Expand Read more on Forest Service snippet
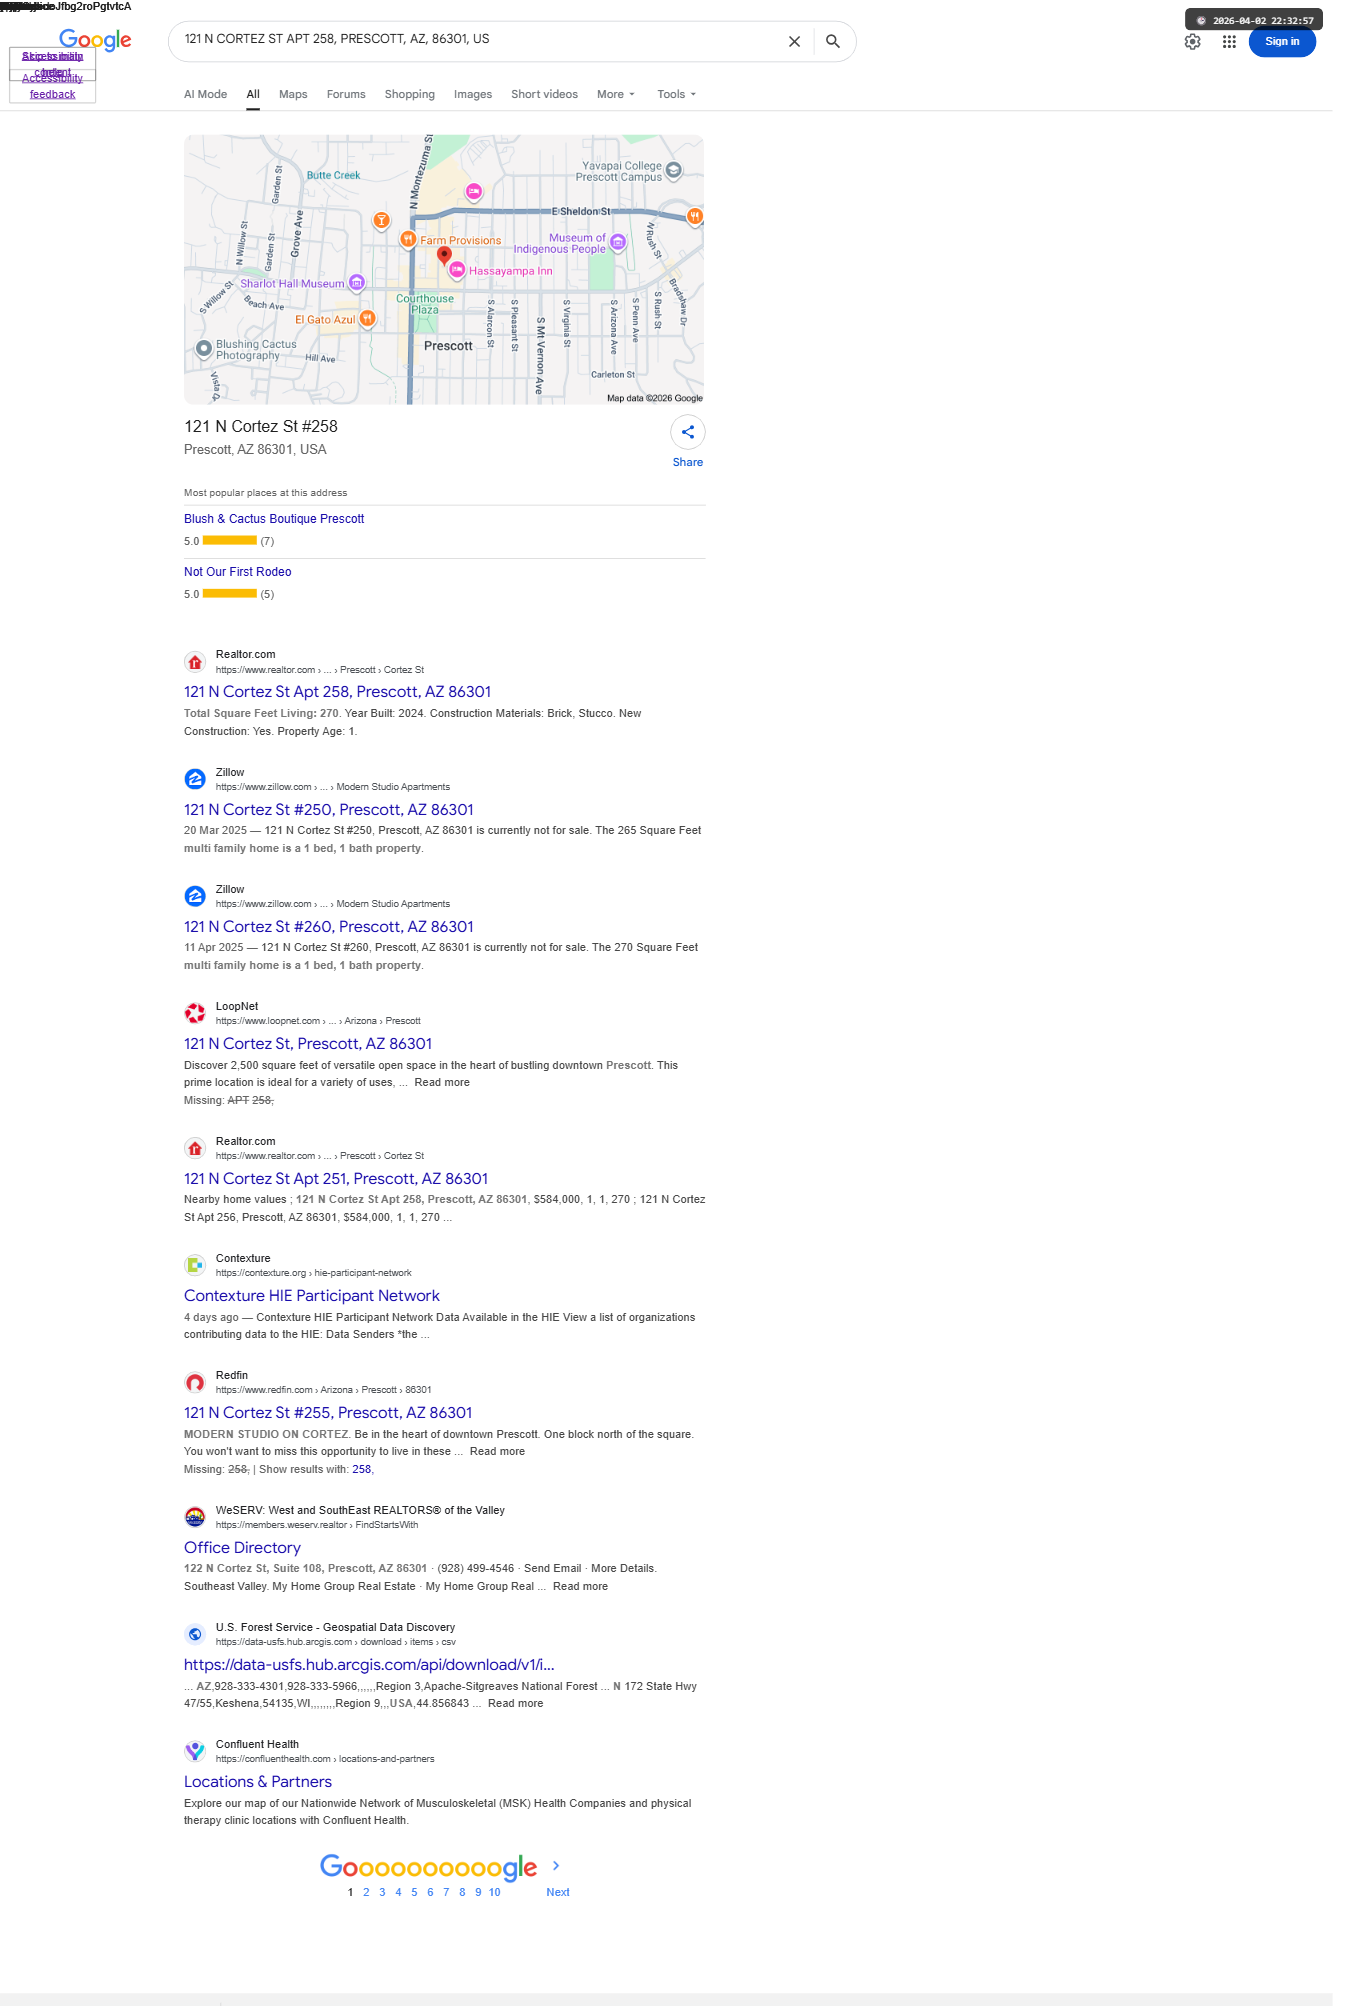The width and height of the screenshot is (1348, 2006). pos(516,1703)
